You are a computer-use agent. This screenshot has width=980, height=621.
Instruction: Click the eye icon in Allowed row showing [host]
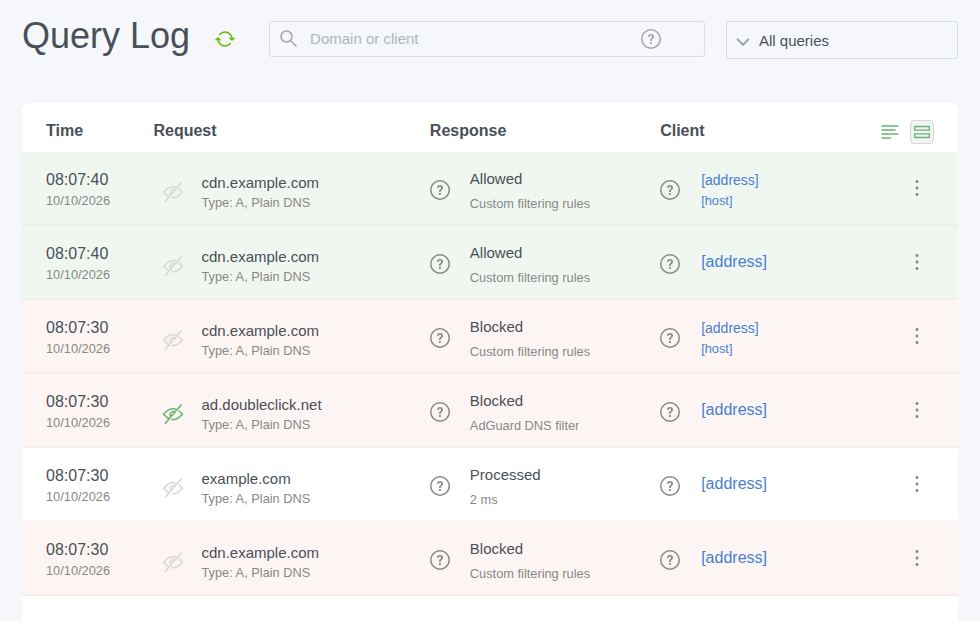173,192
